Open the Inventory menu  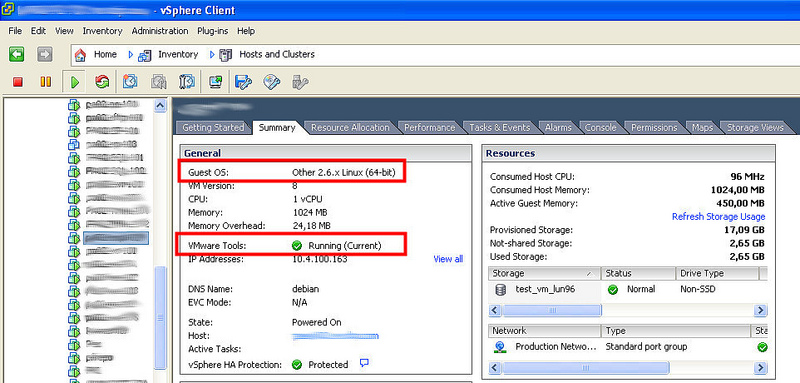(x=103, y=31)
